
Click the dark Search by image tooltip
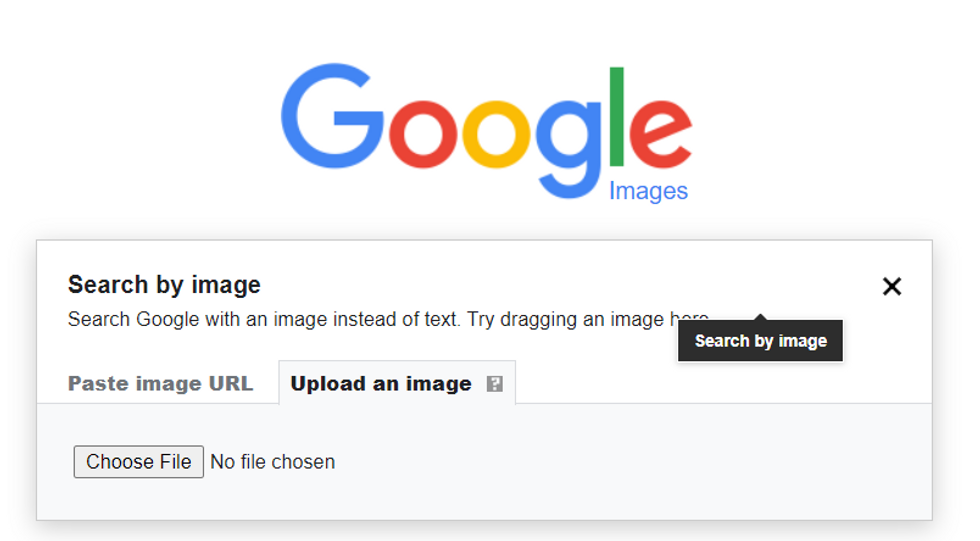(x=760, y=341)
